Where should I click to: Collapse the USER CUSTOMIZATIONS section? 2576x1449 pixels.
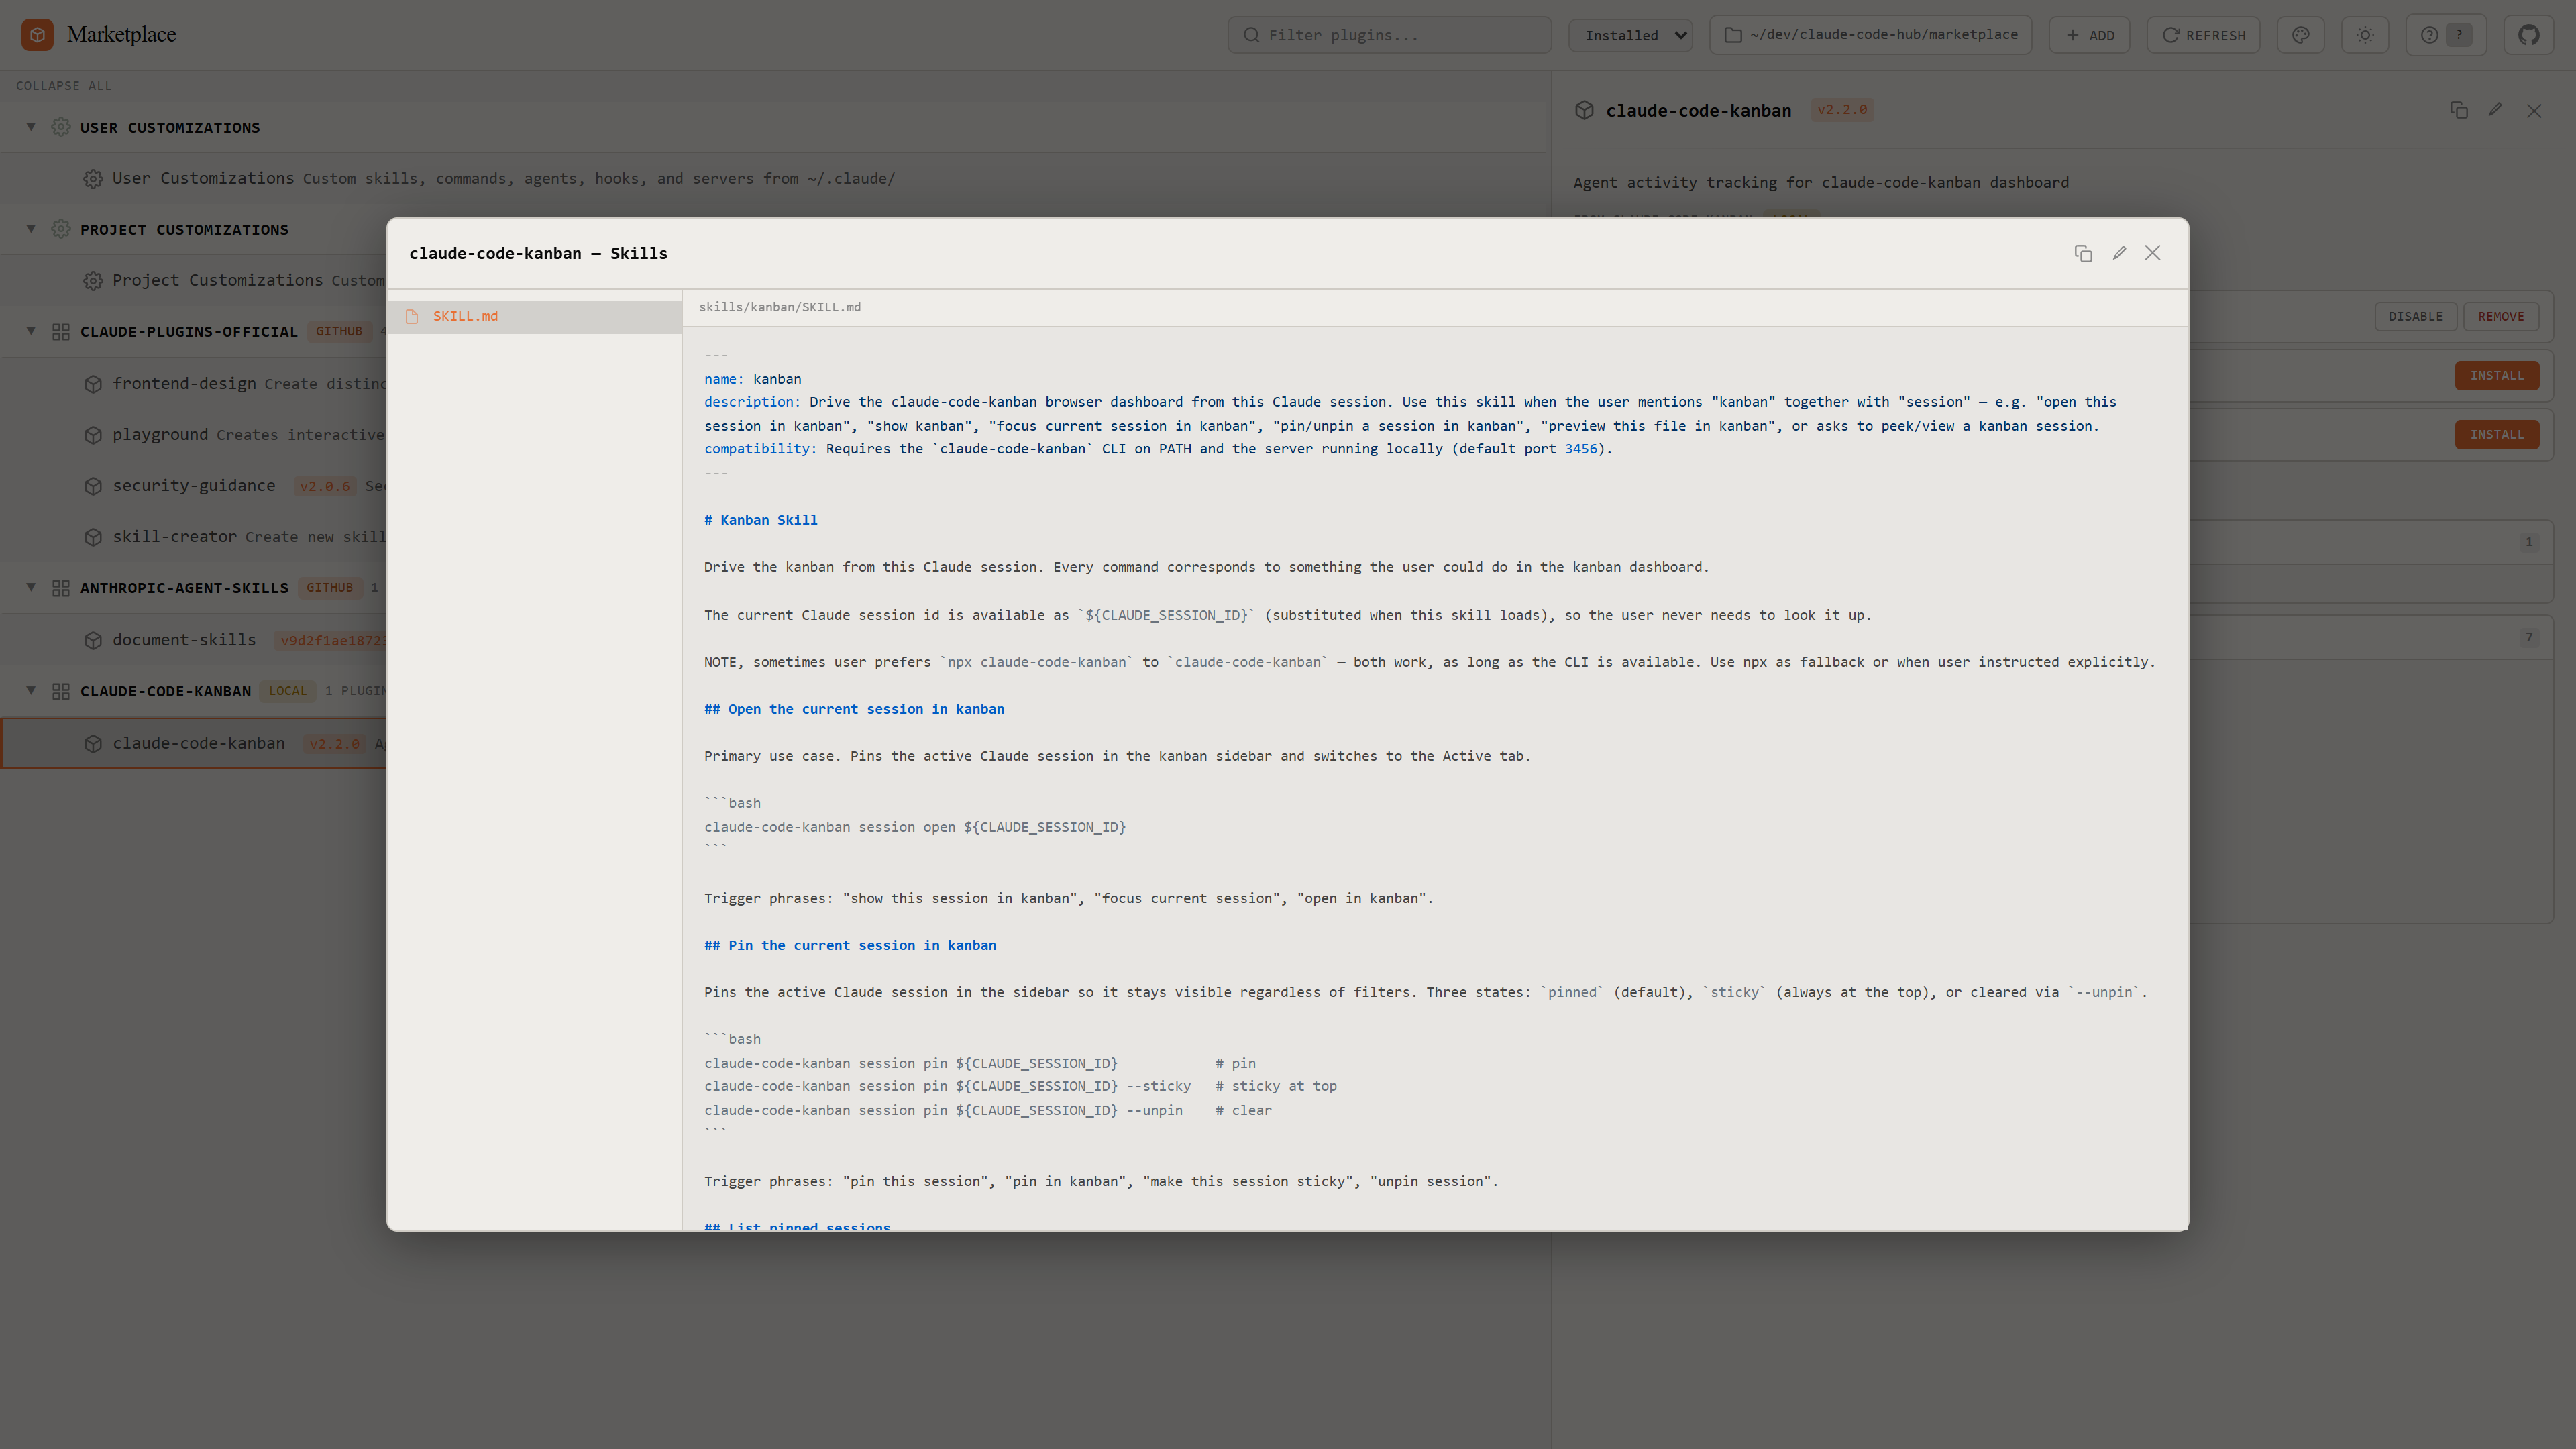click(31, 127)
